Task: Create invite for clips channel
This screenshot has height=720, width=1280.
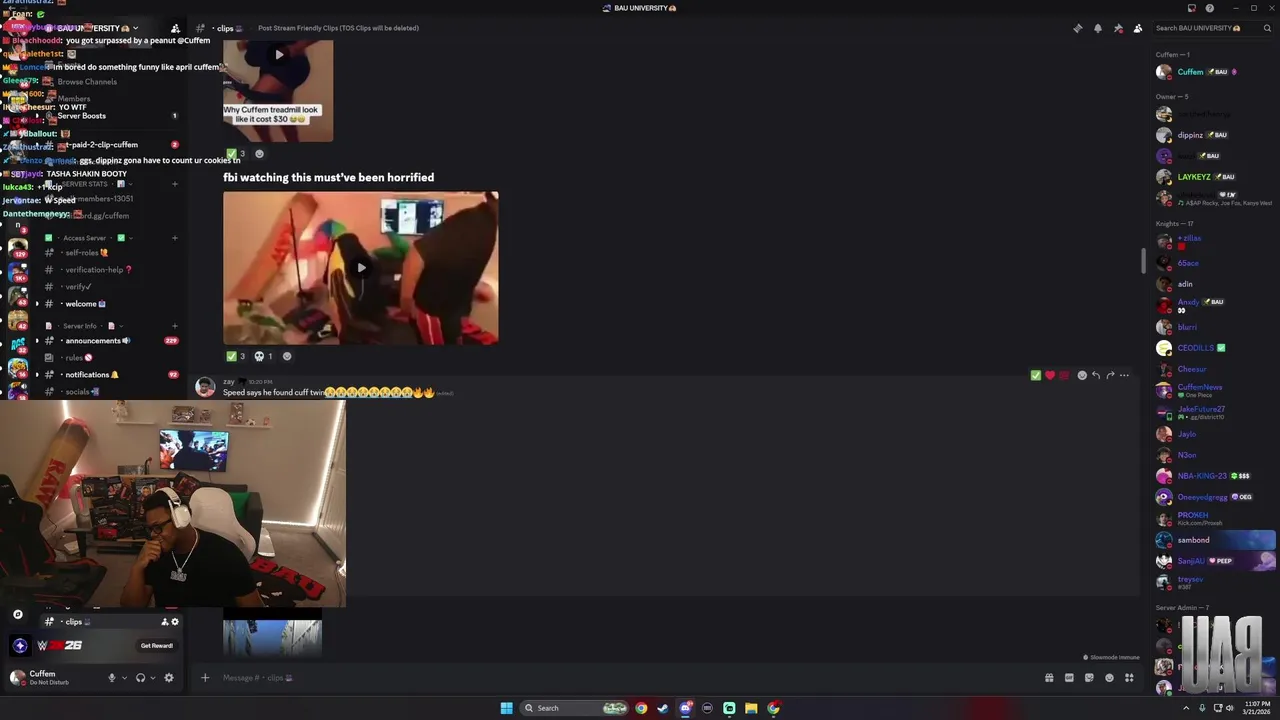Action: (x=165, y=622)
